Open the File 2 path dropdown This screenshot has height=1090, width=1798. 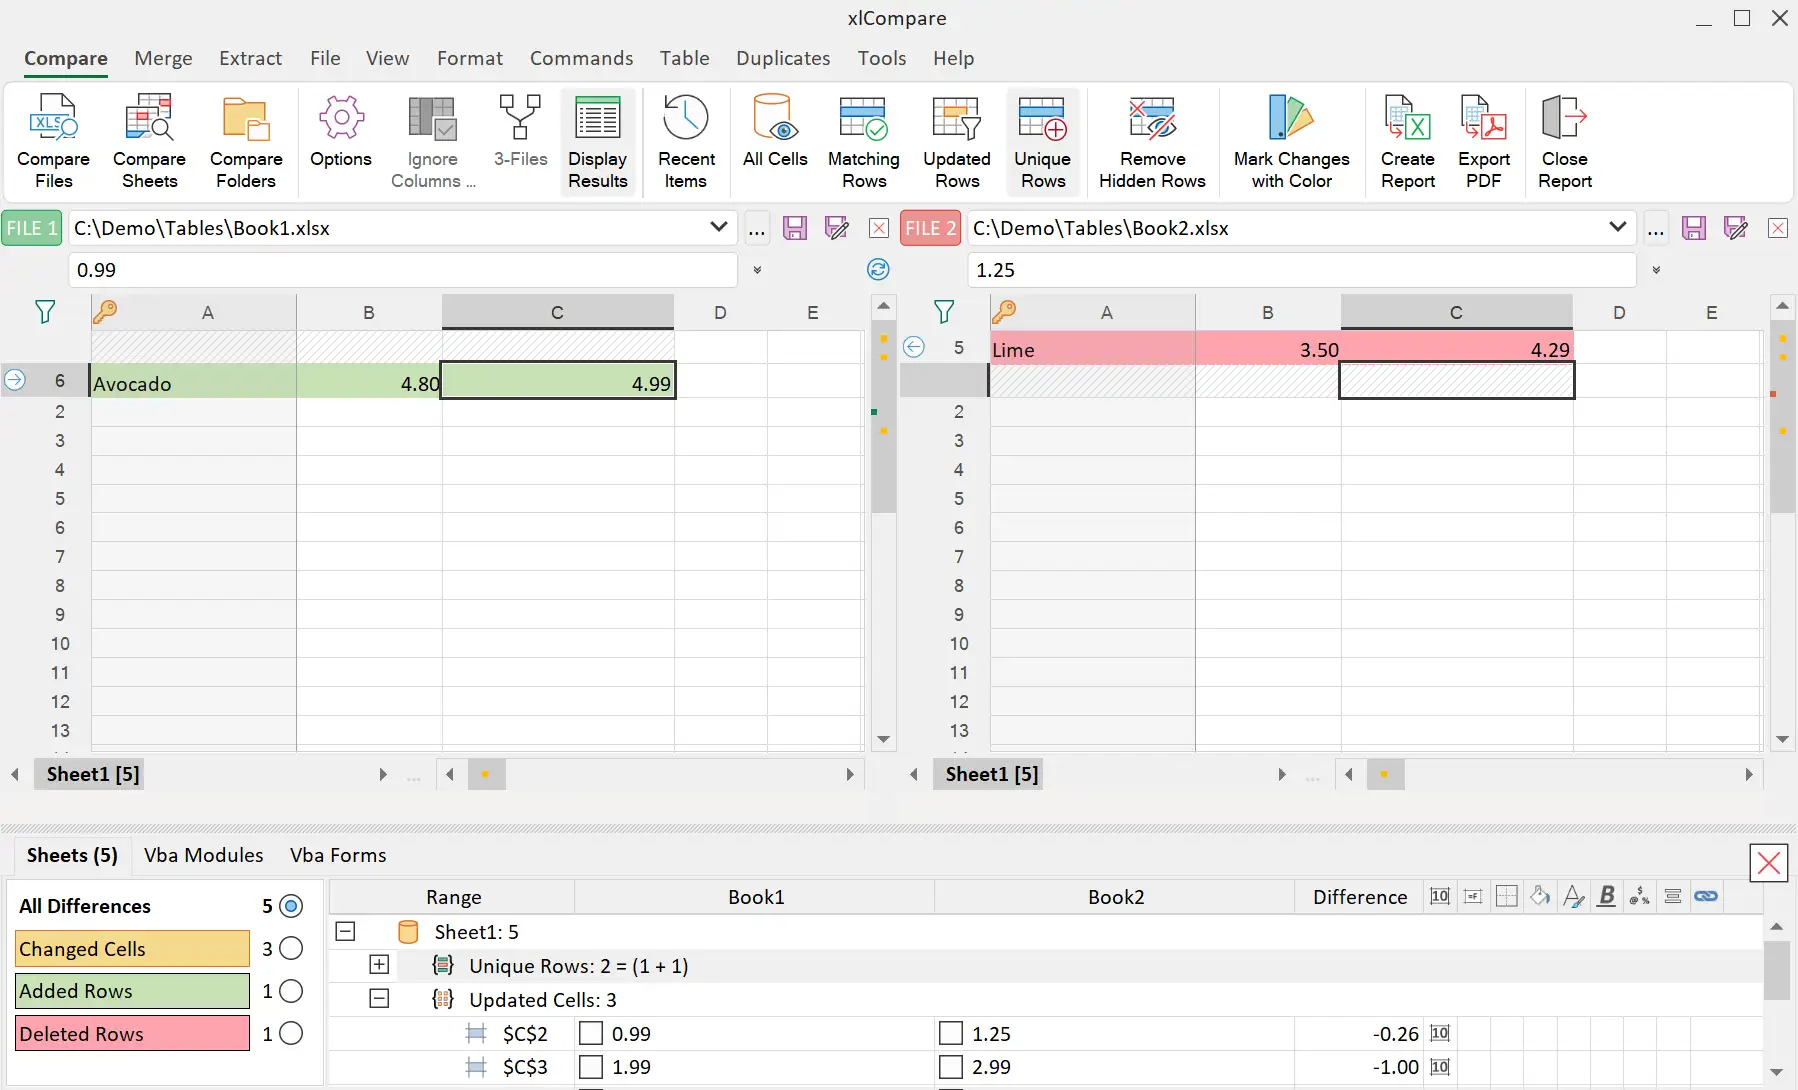click(1617, 227)
